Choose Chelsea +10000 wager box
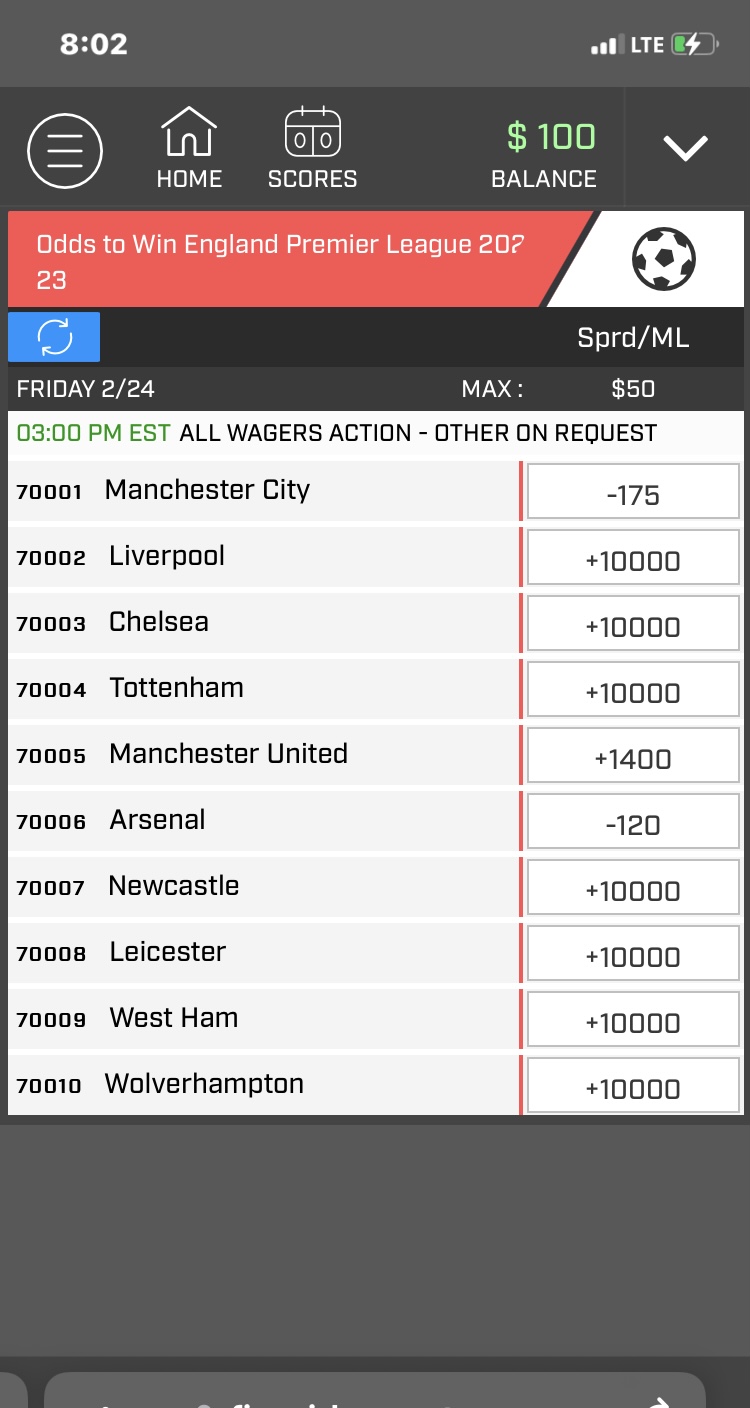The height and width of the screenshot is (1408, 750). (633, 627)
